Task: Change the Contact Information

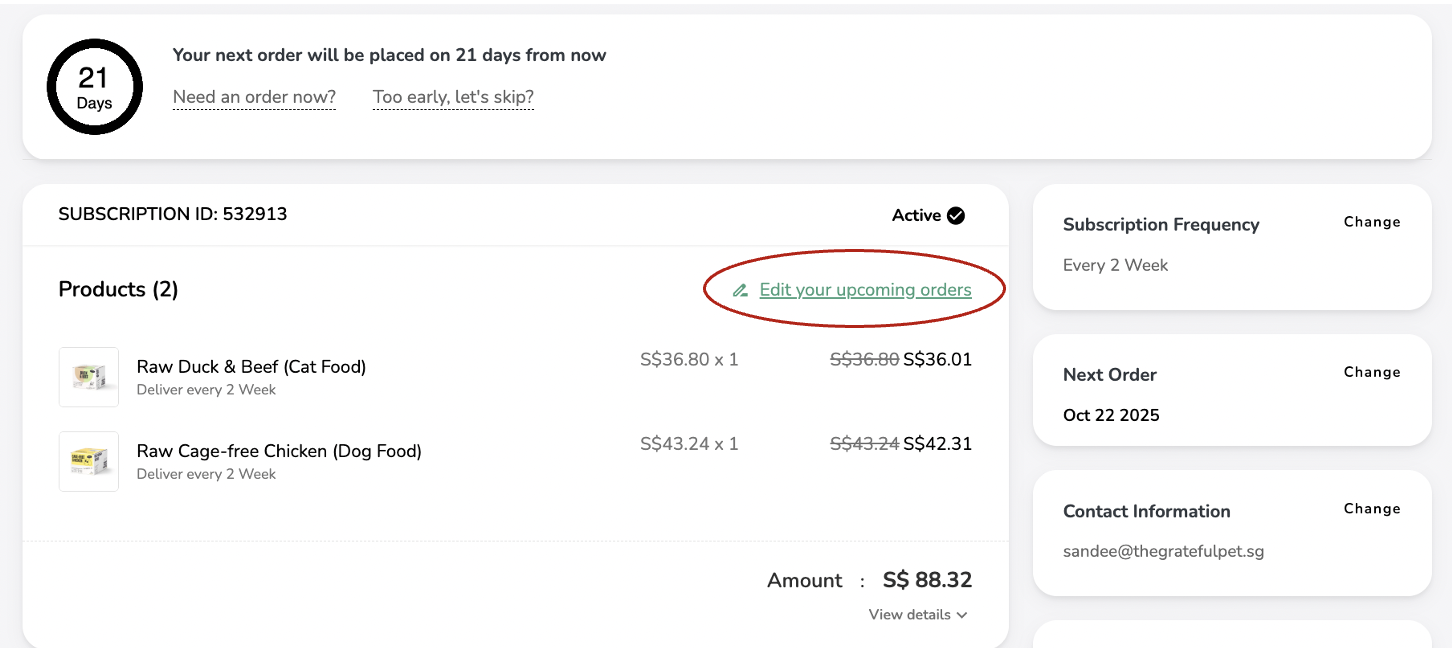Action: click(1371, 509)
